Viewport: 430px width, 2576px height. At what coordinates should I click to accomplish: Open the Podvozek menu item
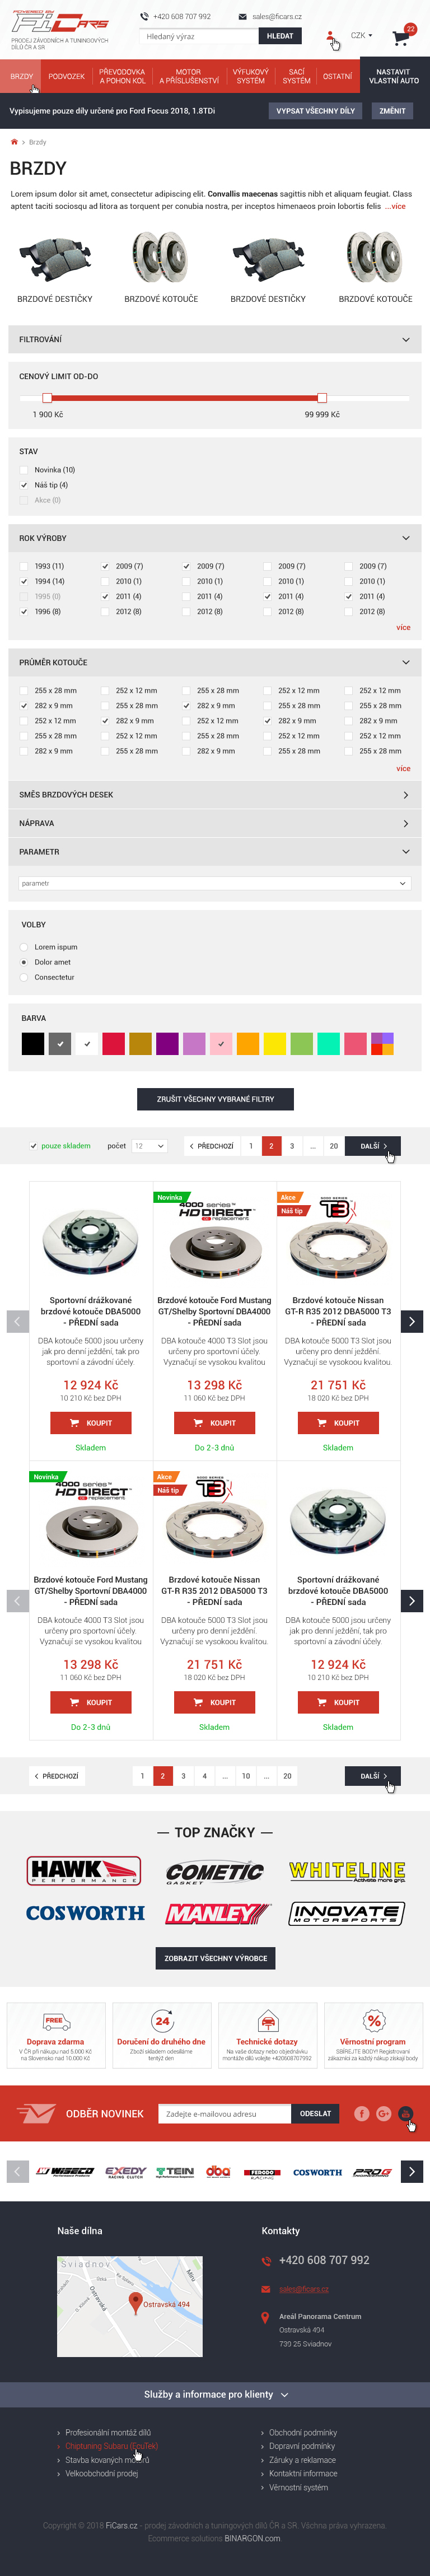pos(66,76)
